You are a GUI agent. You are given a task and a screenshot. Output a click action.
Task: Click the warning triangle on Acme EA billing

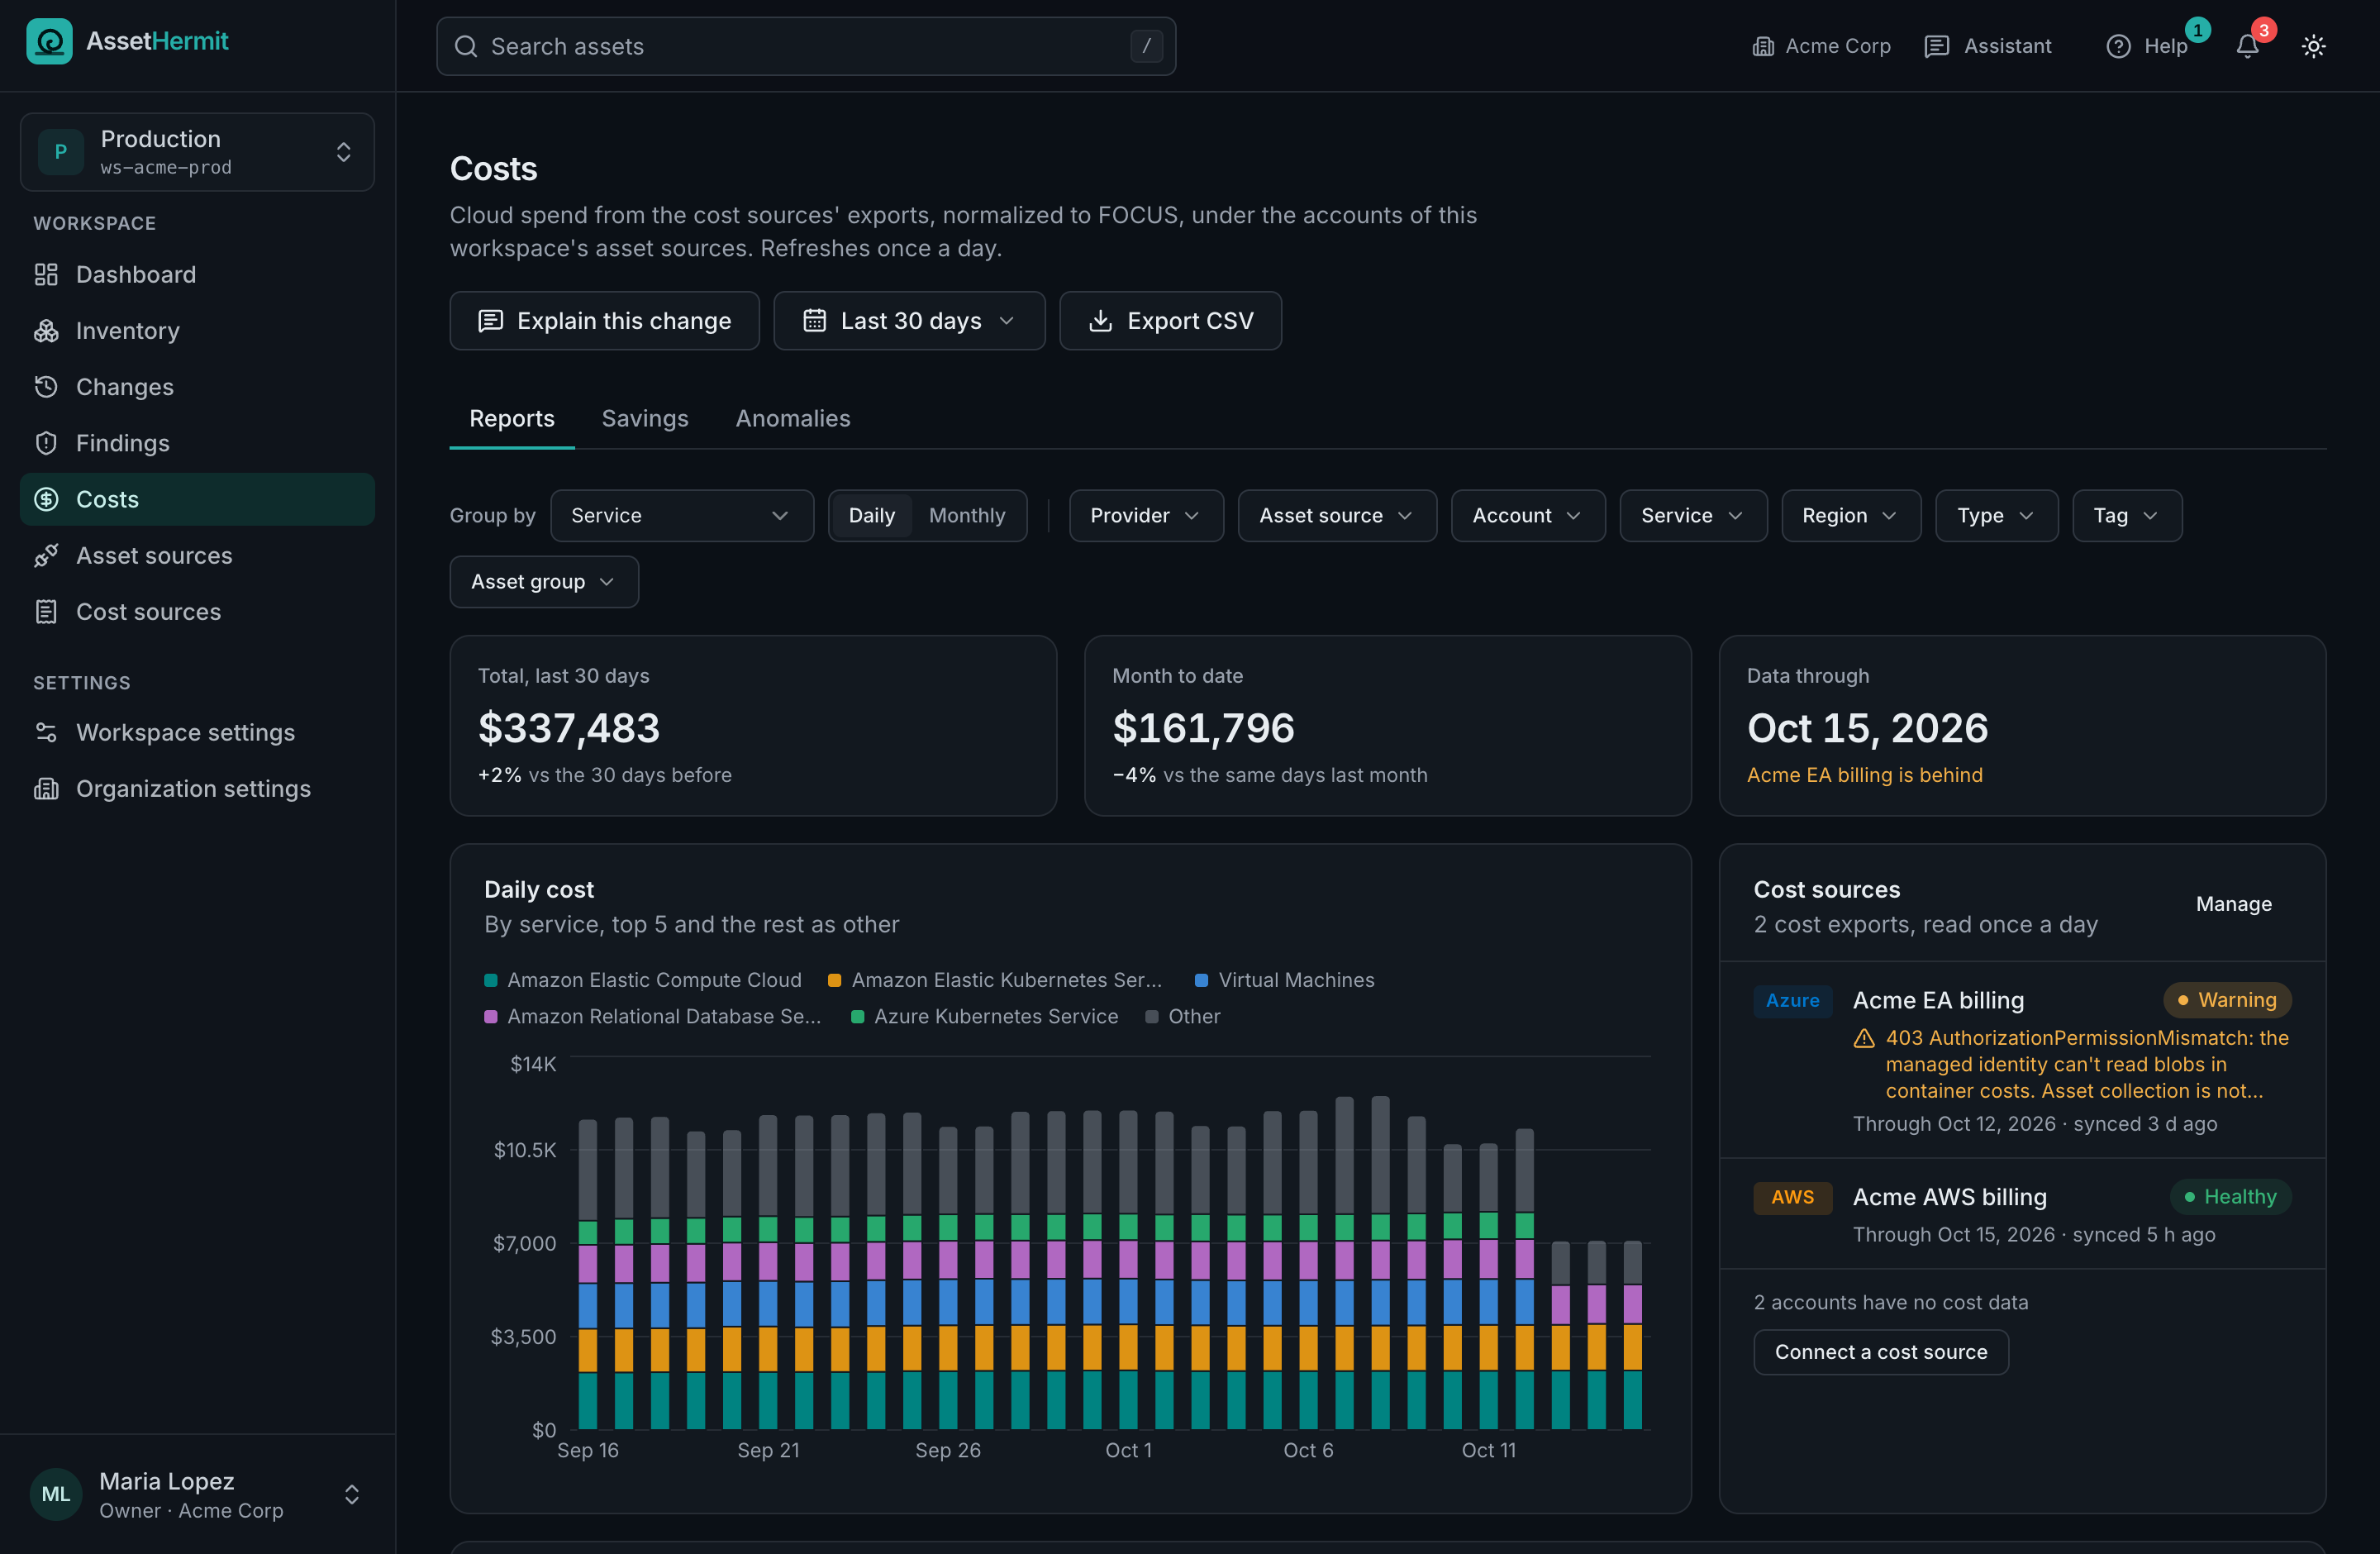1863,1038
